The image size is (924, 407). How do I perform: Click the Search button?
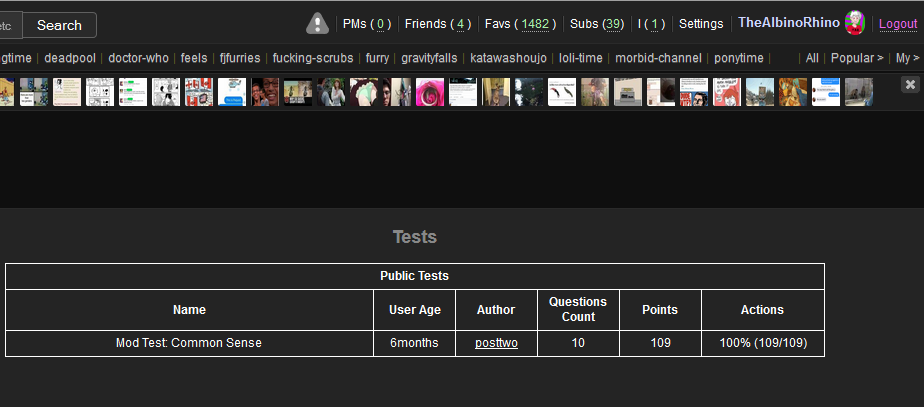point(59,25)
